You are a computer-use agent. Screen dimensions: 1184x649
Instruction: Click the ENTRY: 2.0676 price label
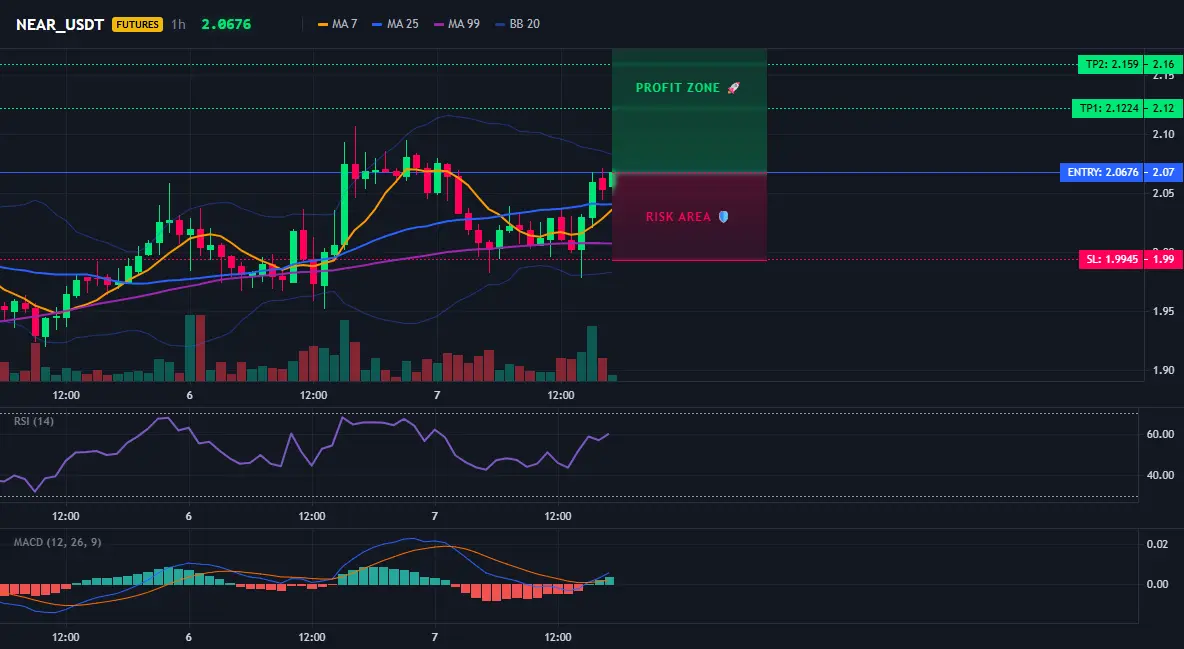pos(1102,172)
